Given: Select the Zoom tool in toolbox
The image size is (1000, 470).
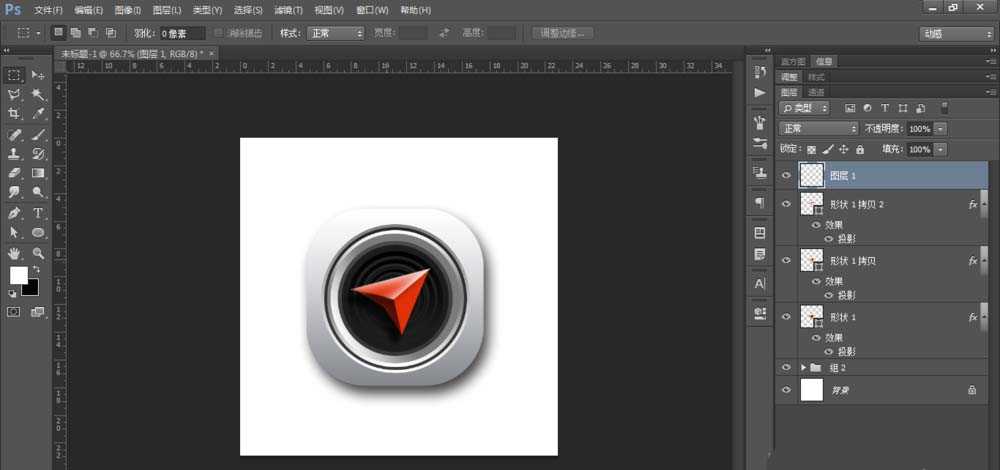Looking at the screenshot, I should coord(38,253).
